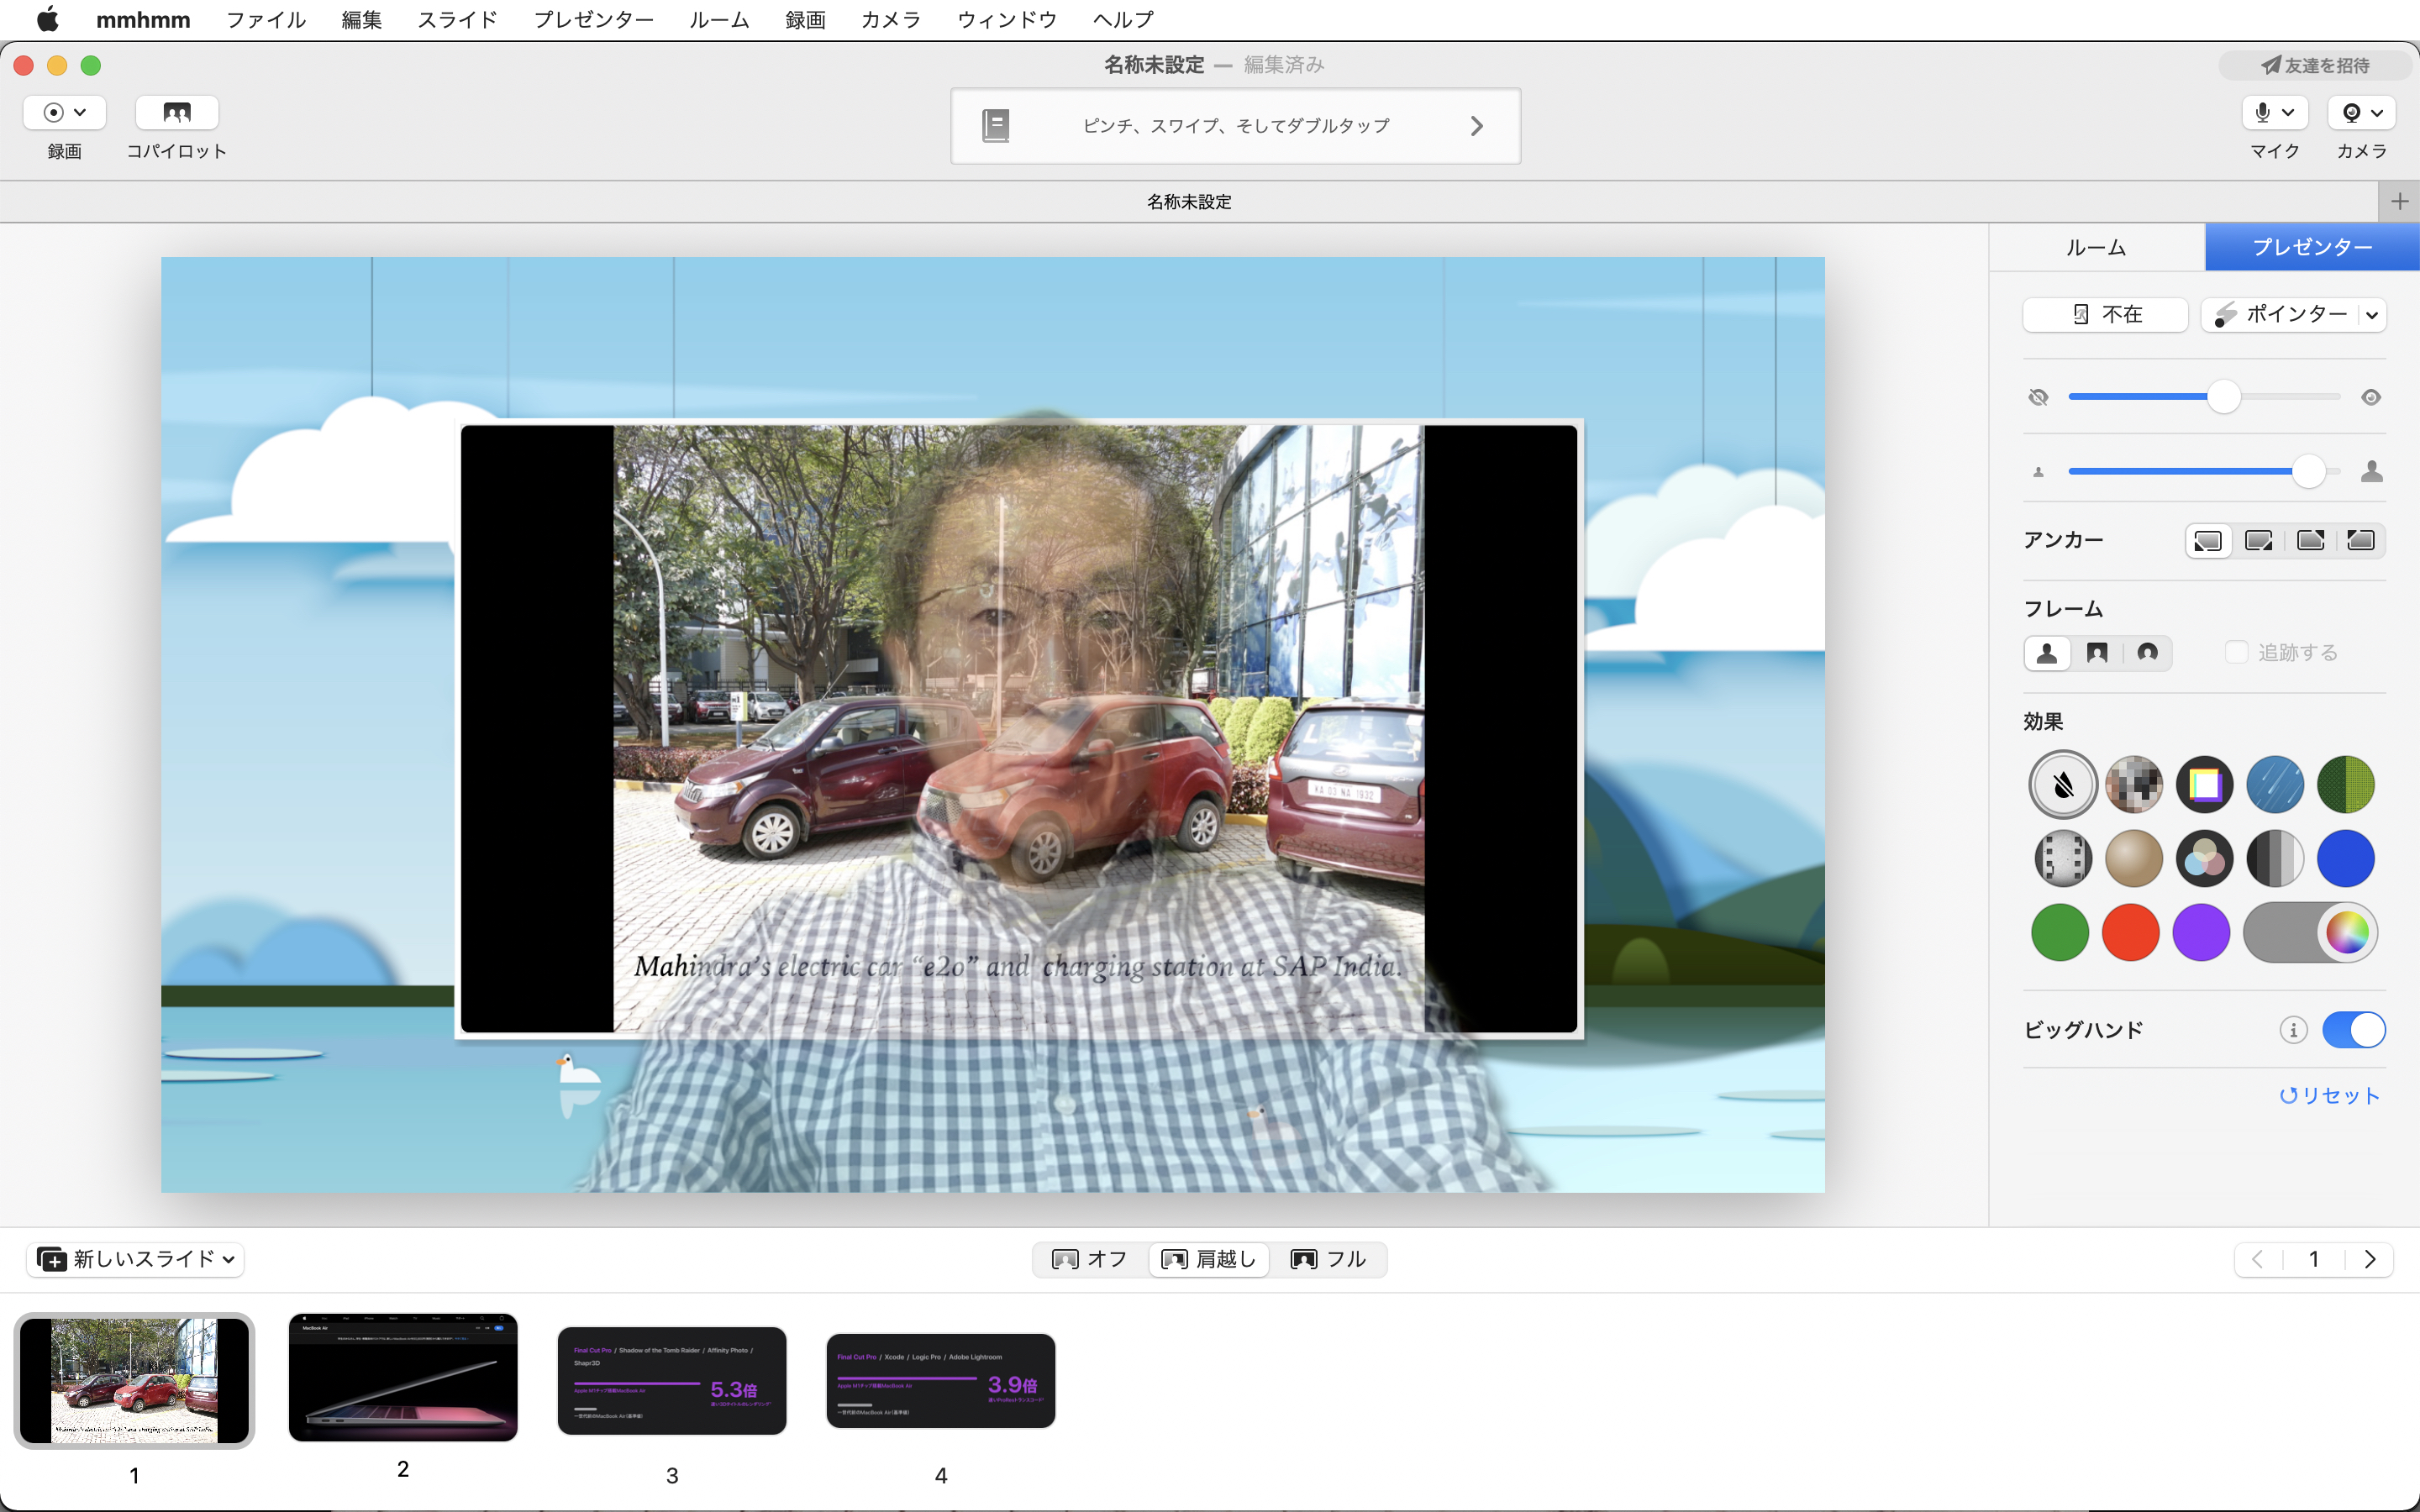Open the 編集 menu
Screen dimensions: 2420x1512
point(362,19)
